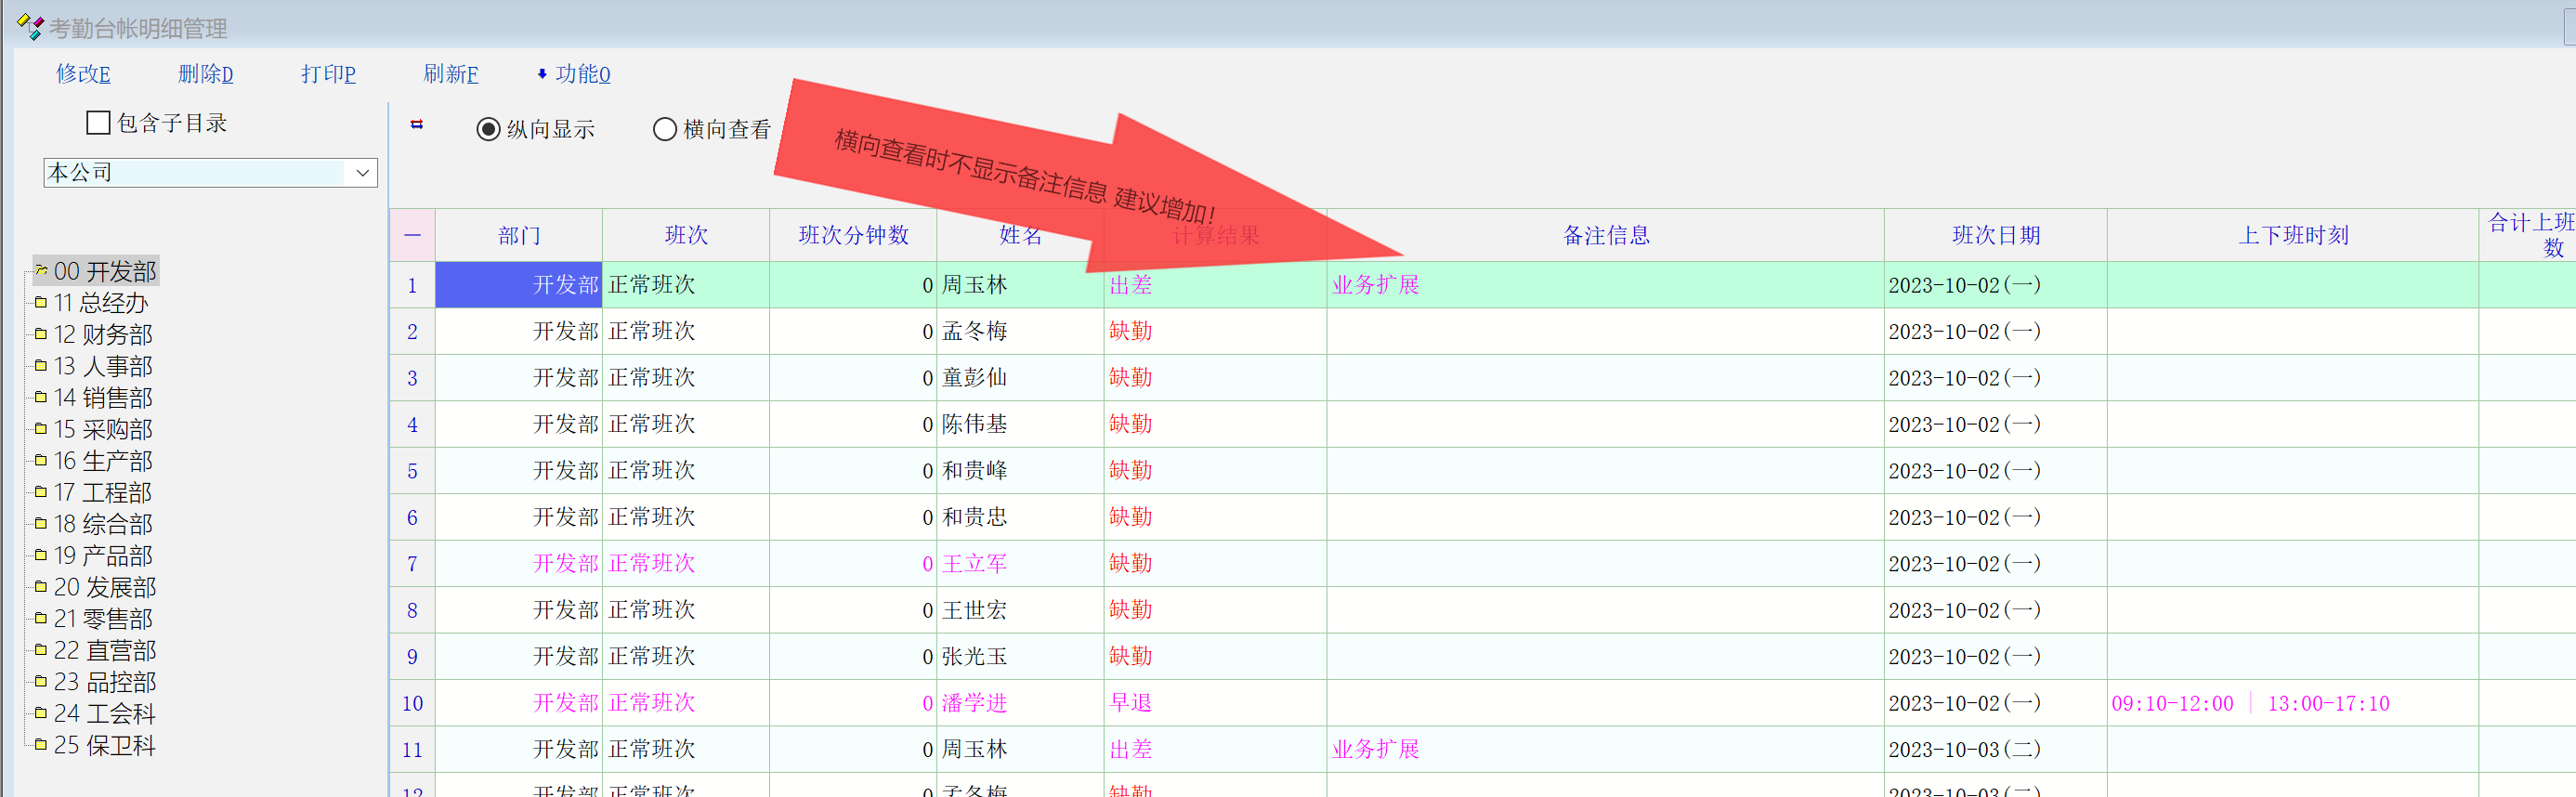Open the 修改E menu
This screenshot has width=2576, height=797.
click(83, 74)
